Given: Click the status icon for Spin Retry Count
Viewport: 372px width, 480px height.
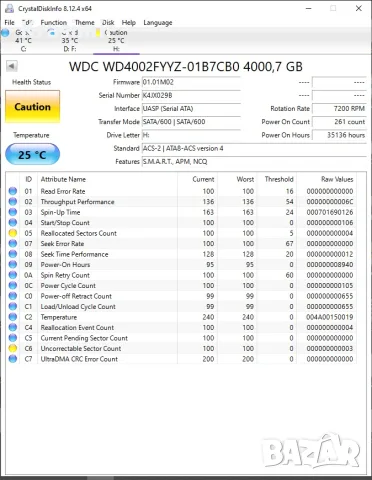Looking at the screenshot, I should (x=13, y=275).
